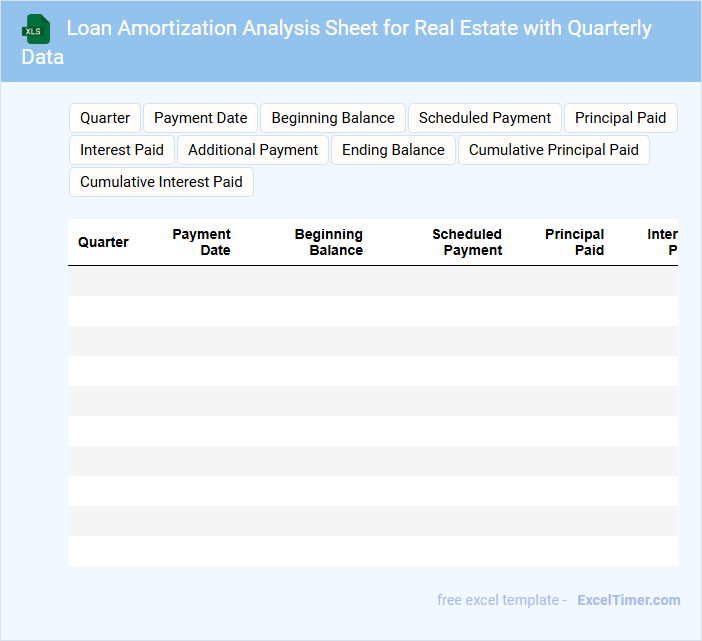The image size is (702, 641).
Task: Click the green XLS file icon
Action: click(36, 29)
